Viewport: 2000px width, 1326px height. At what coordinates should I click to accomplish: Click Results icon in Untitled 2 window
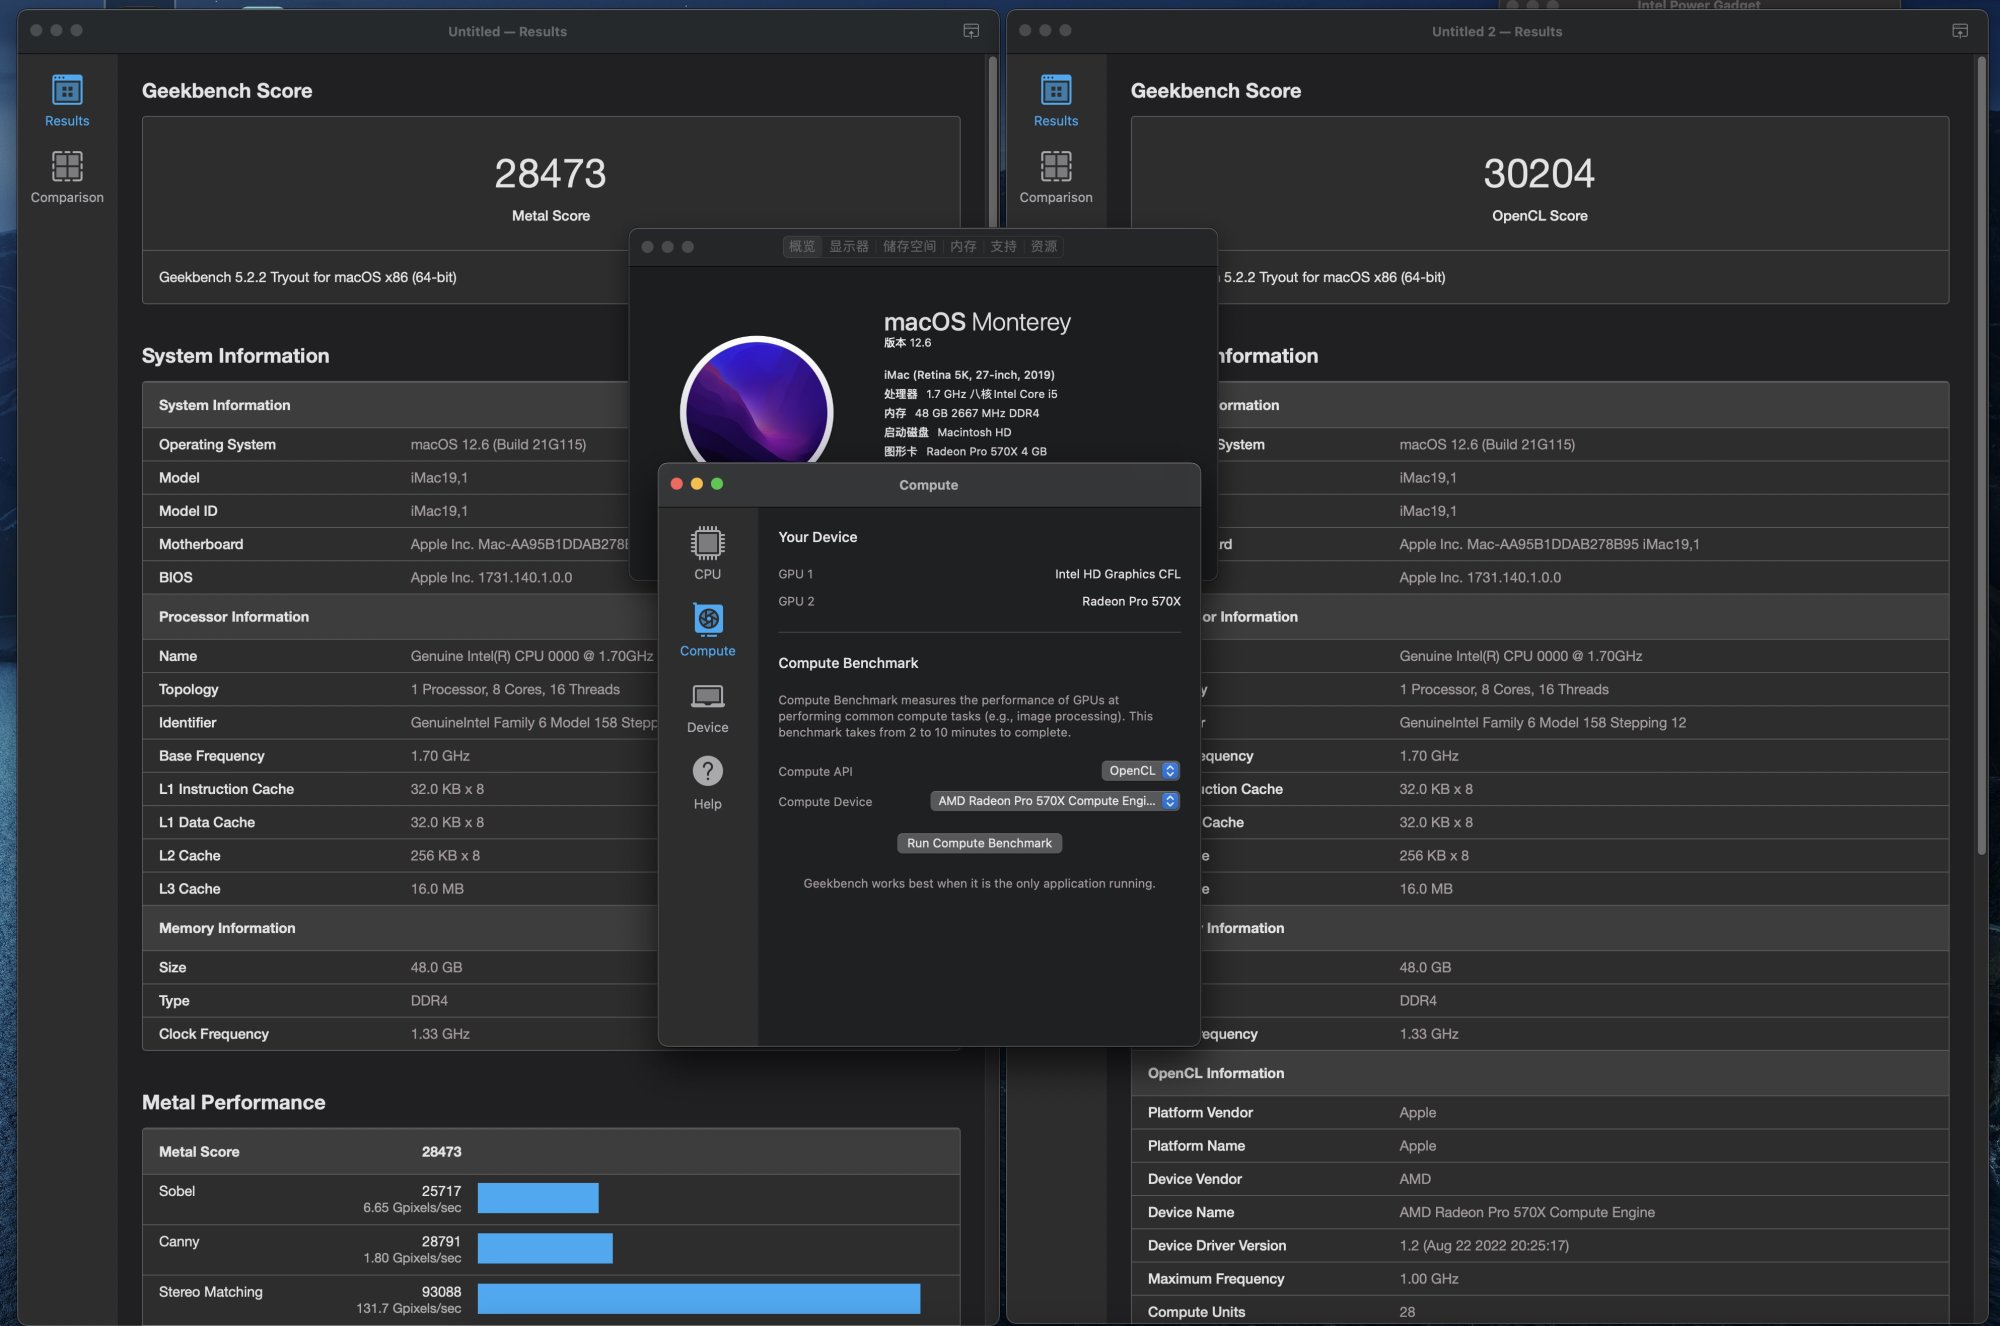click(1056, 100)
